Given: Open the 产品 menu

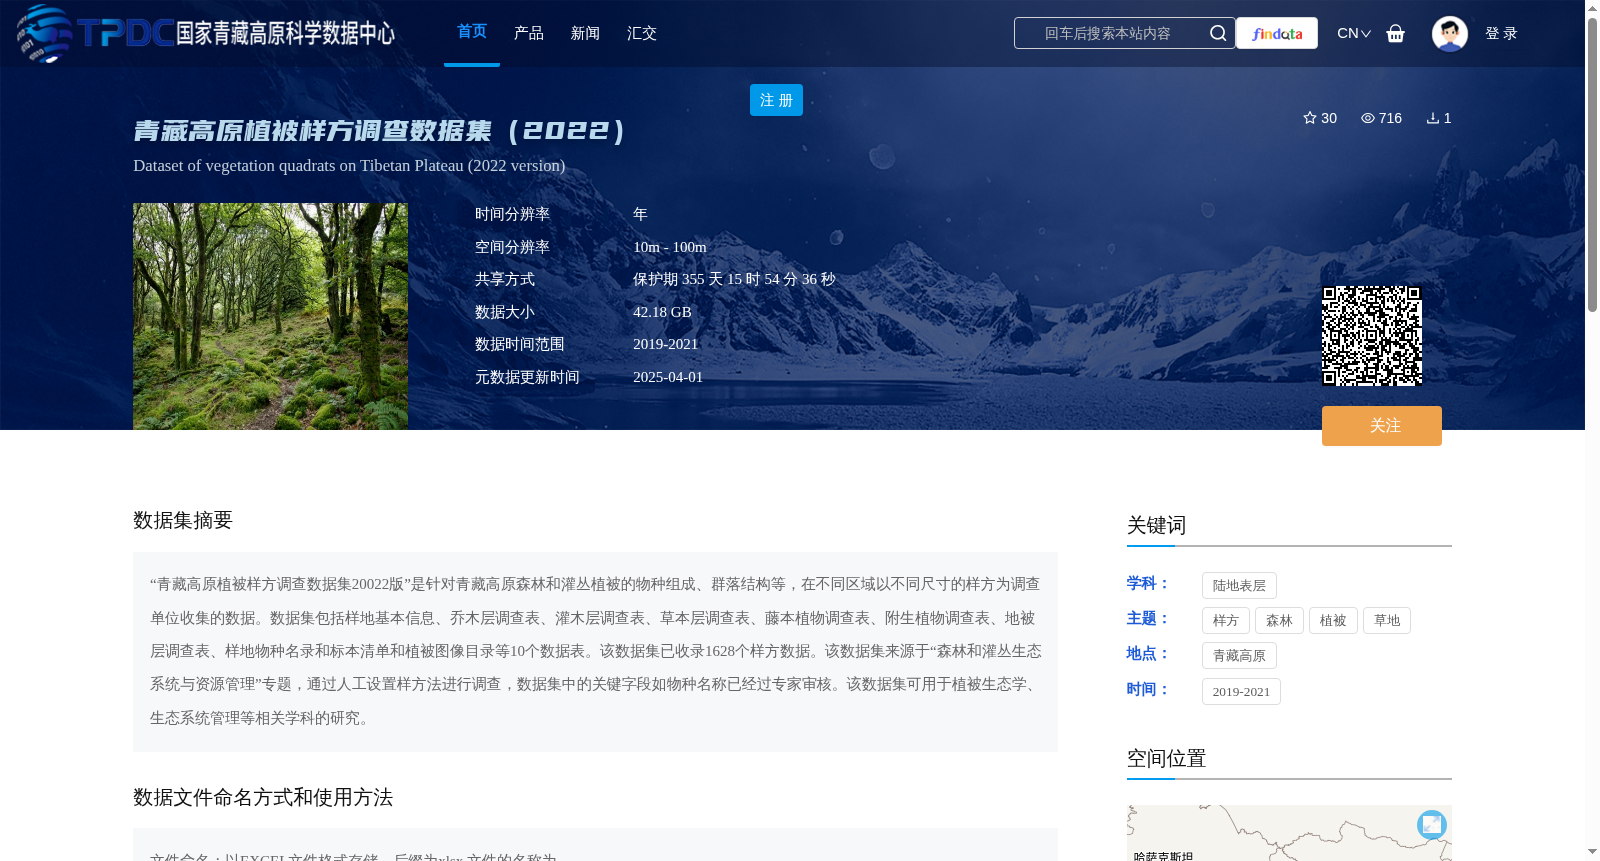Looking at the screenshot, I should point(529,33).
